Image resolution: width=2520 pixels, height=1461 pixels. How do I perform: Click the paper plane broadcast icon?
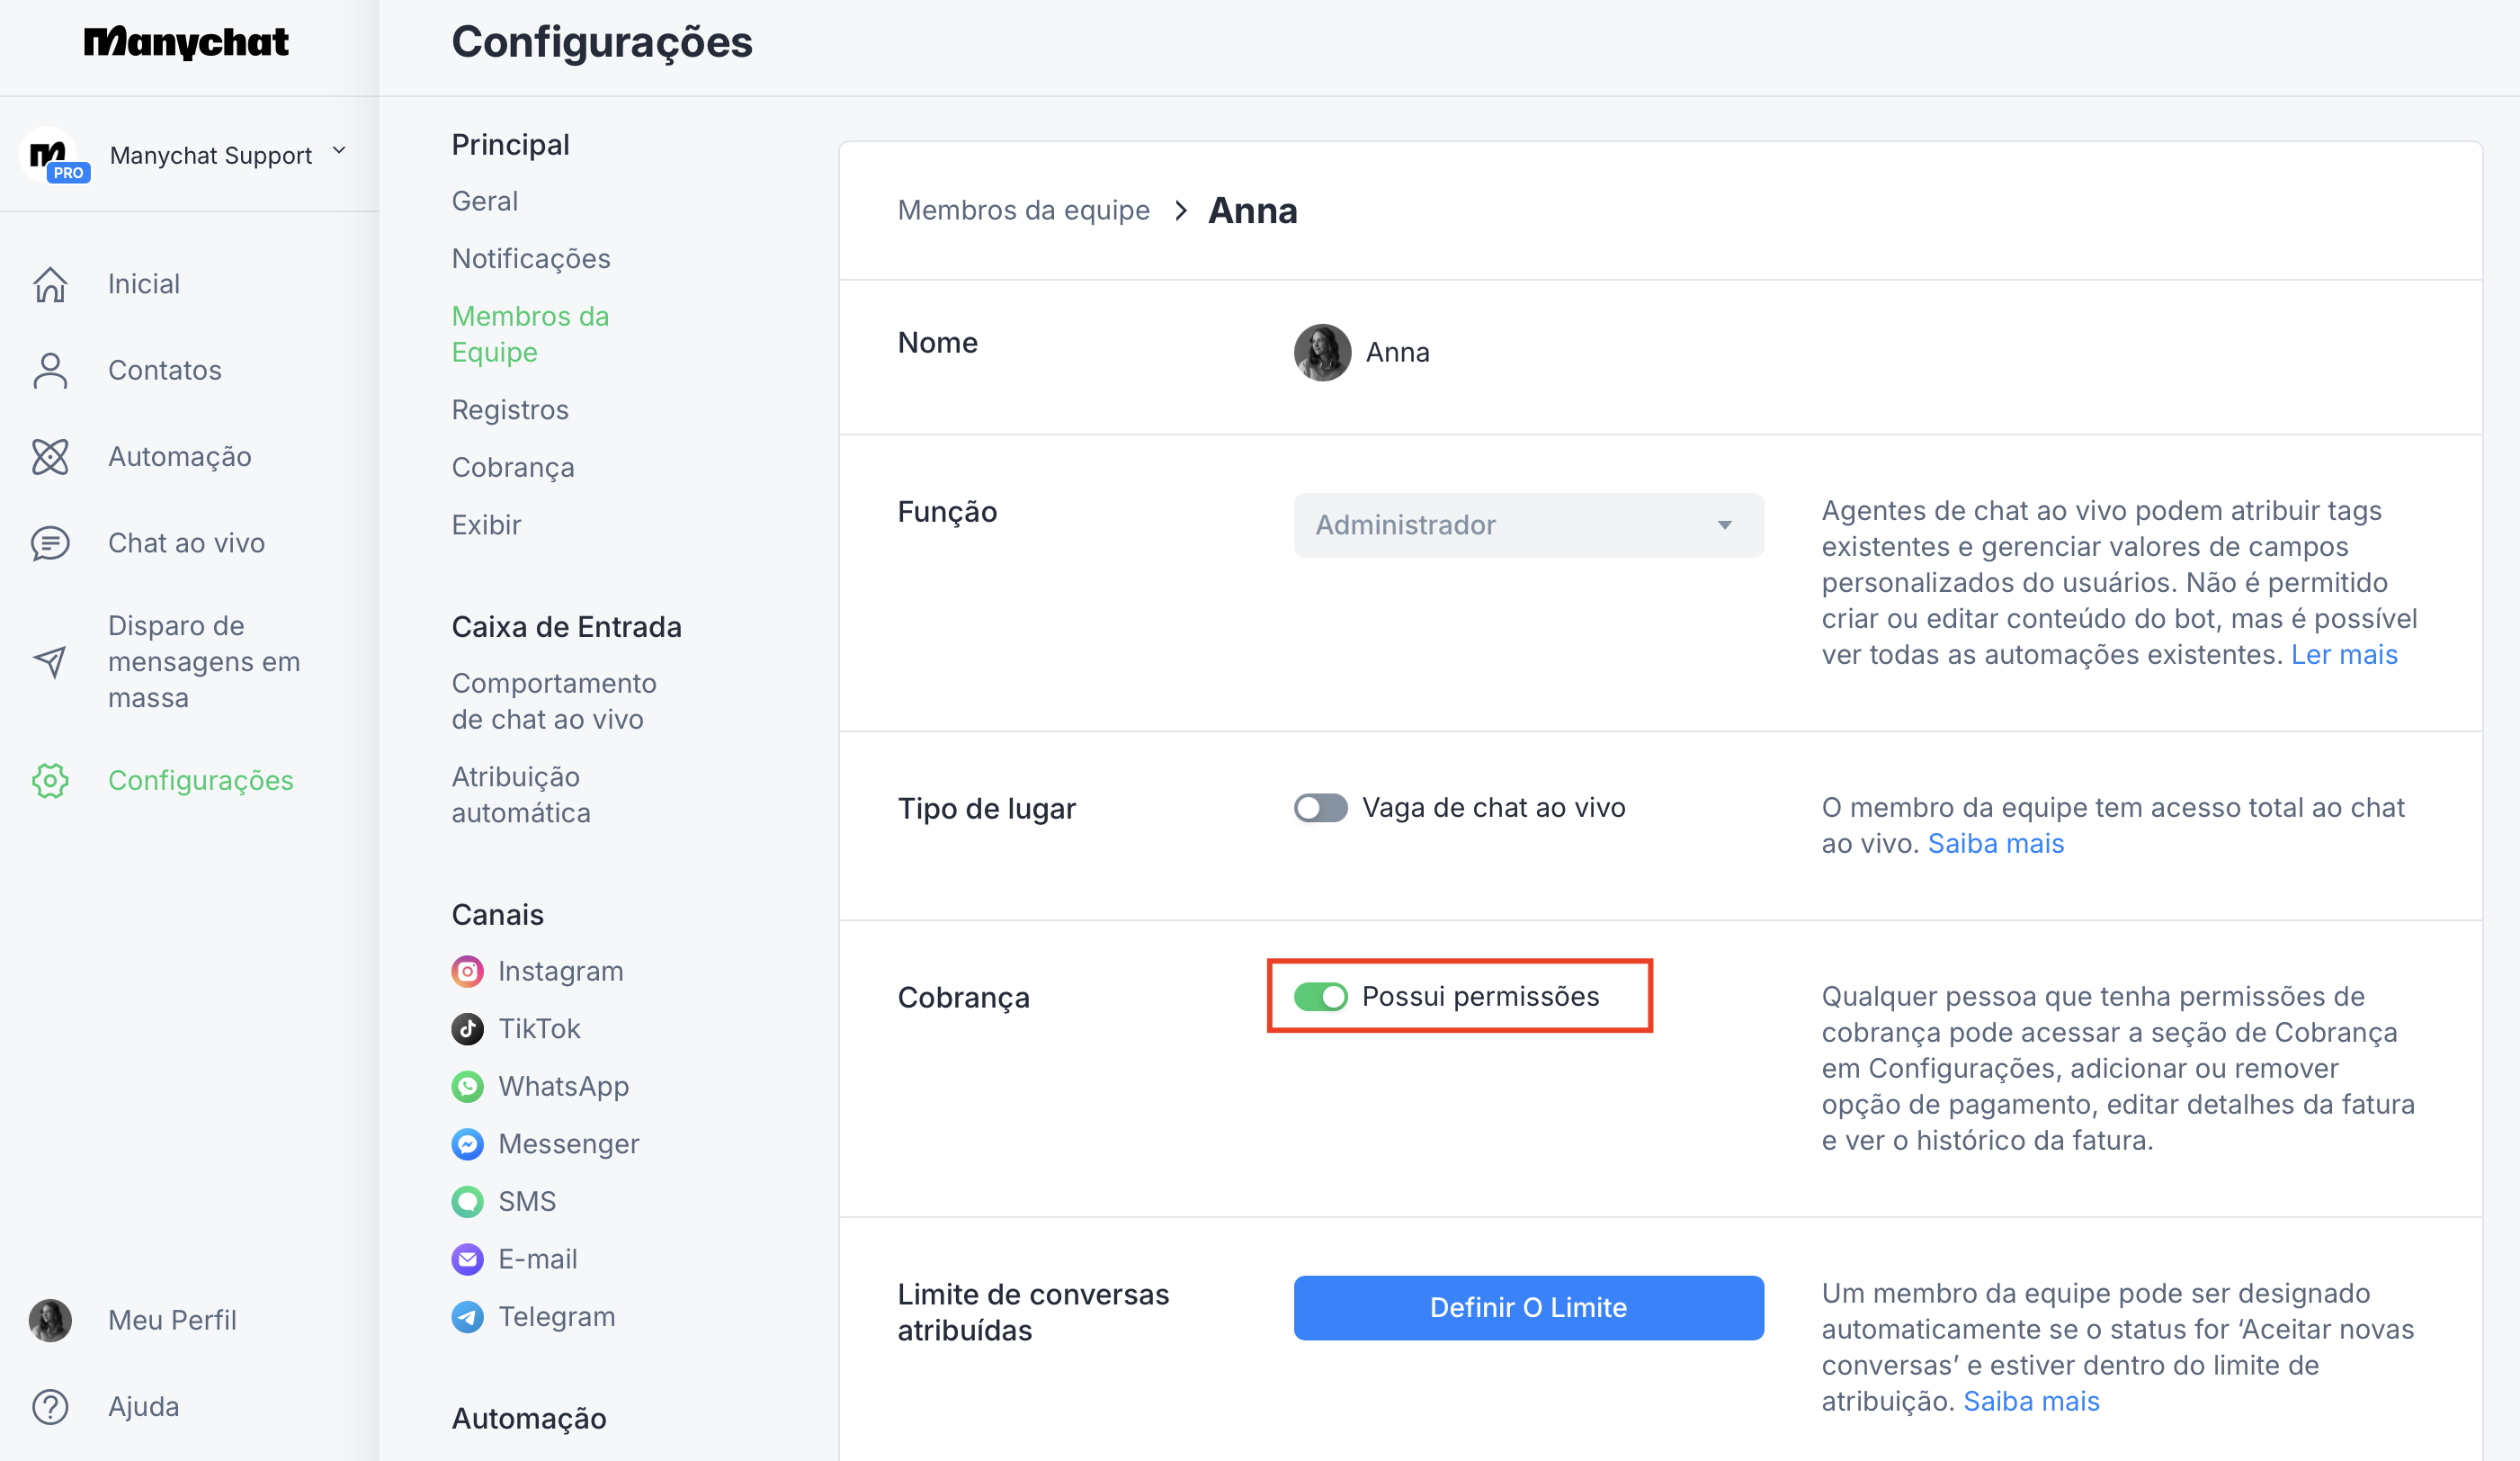point(50,661)
